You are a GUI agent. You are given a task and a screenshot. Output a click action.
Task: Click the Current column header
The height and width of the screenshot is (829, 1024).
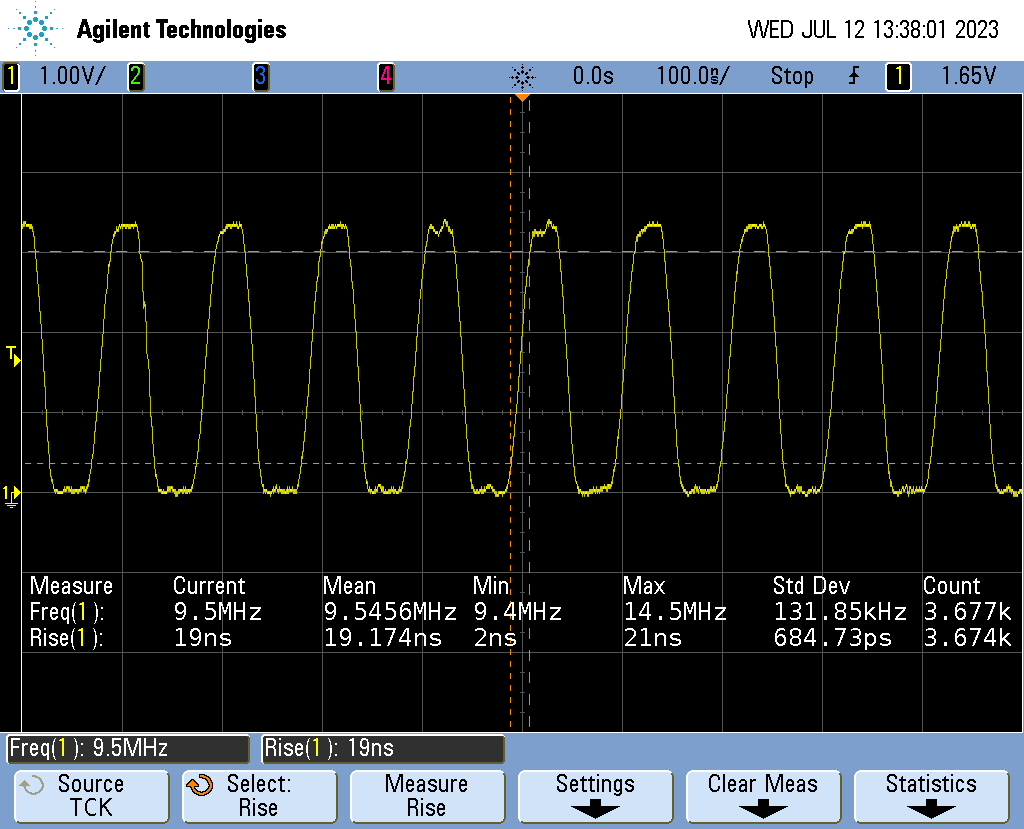[x=209, y=585]
